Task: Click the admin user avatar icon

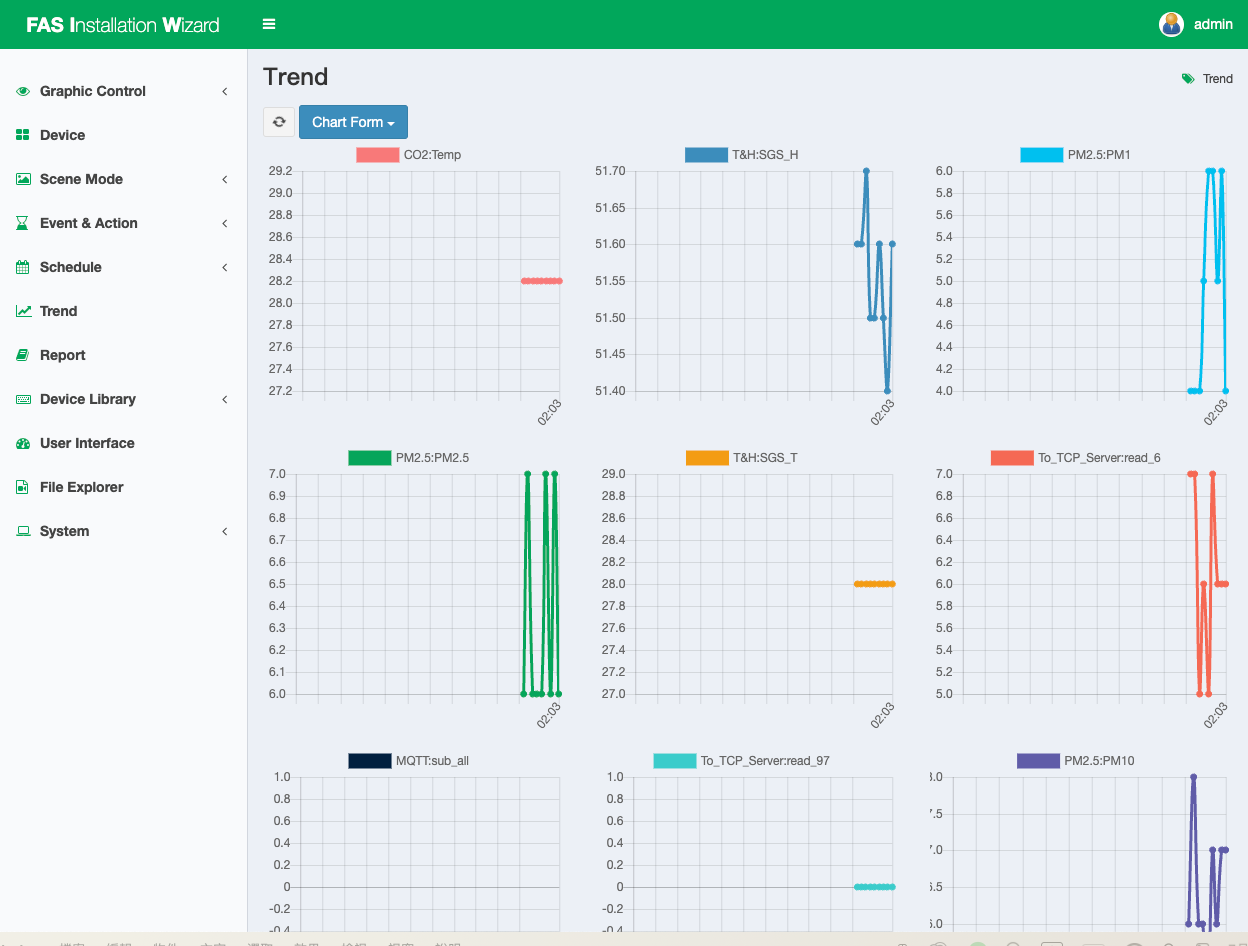Action: (1171, 24)
